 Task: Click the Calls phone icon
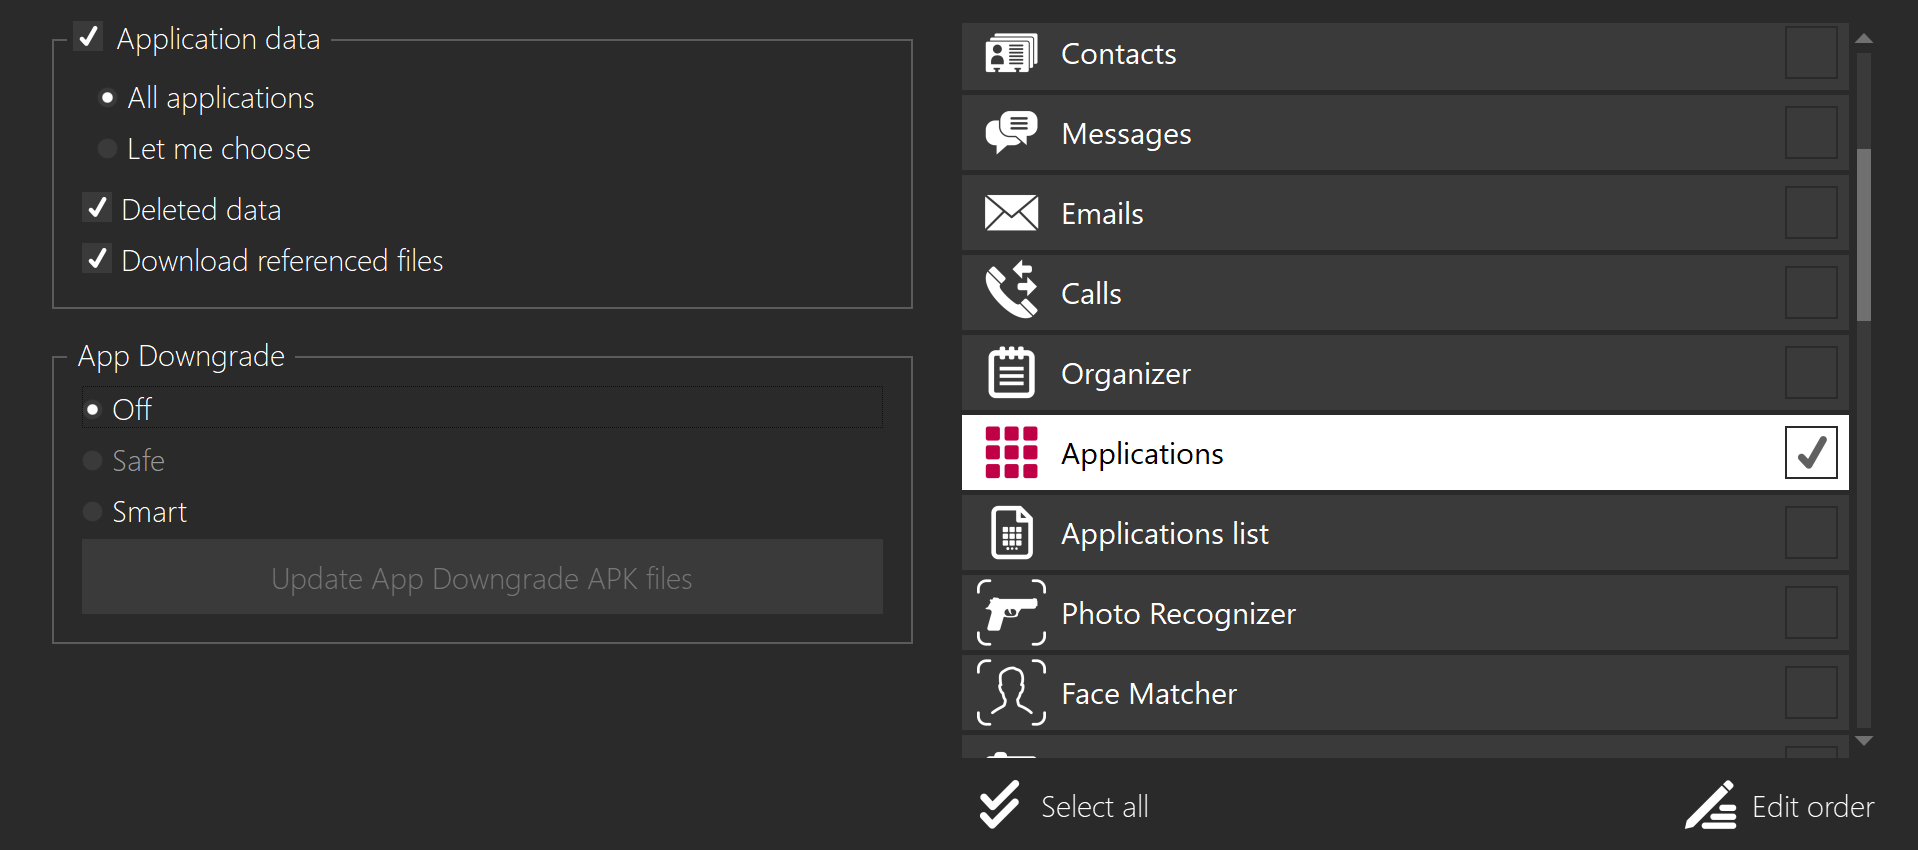(x=1011, y=291)
